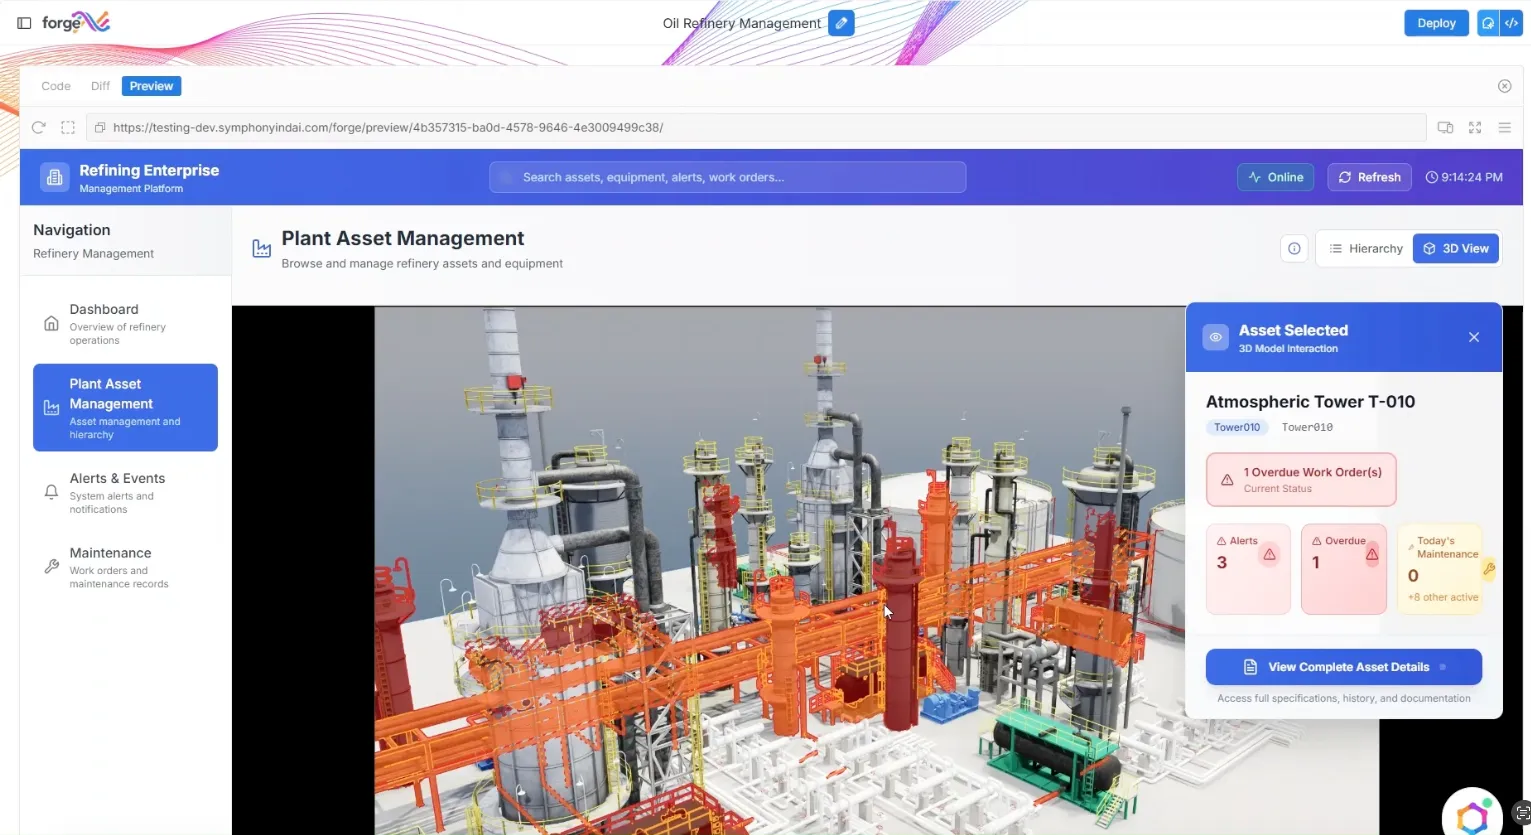Expand the preview to fullscreen
Viewport: 1531px width, 835px height.
tap(1475, 127)
